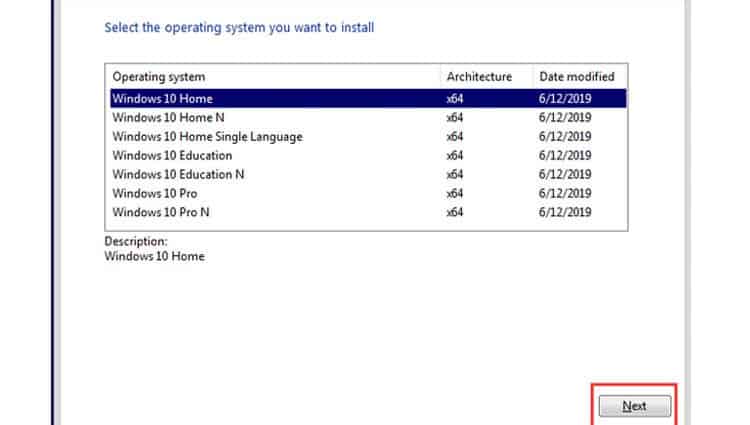Screen dimensions: 750x425
Task: Select Windows 10 Pro edition
Action: (x=368, y=194)
